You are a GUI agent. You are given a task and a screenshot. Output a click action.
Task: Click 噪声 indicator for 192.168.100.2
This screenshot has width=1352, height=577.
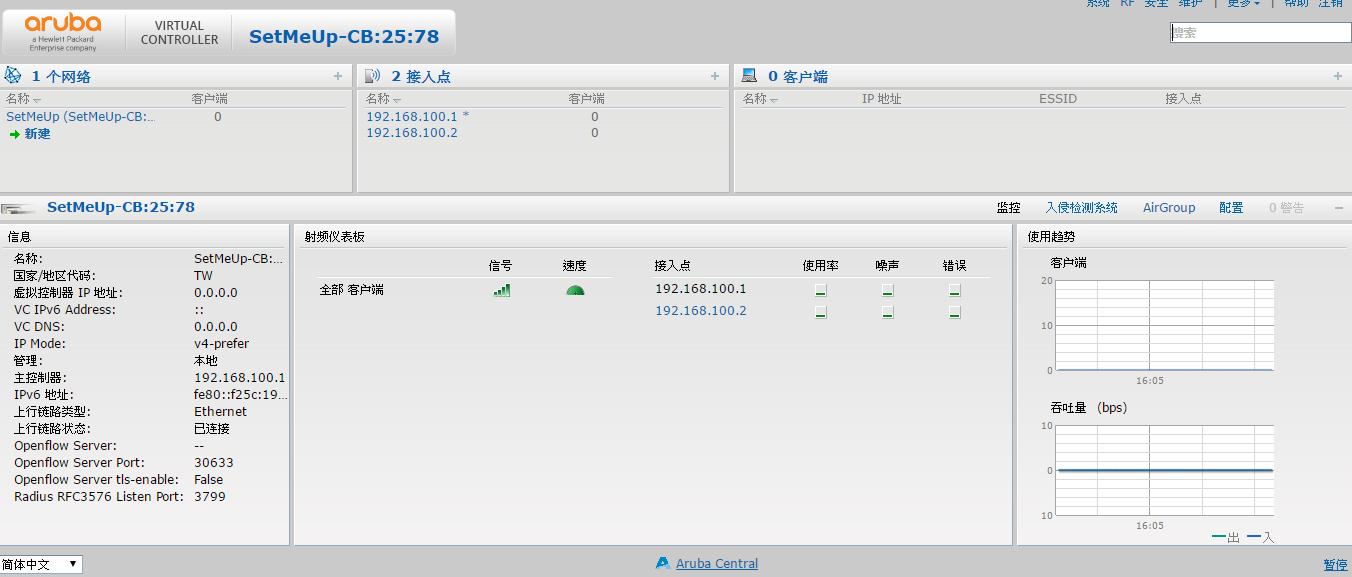click(x=887, y=312)
